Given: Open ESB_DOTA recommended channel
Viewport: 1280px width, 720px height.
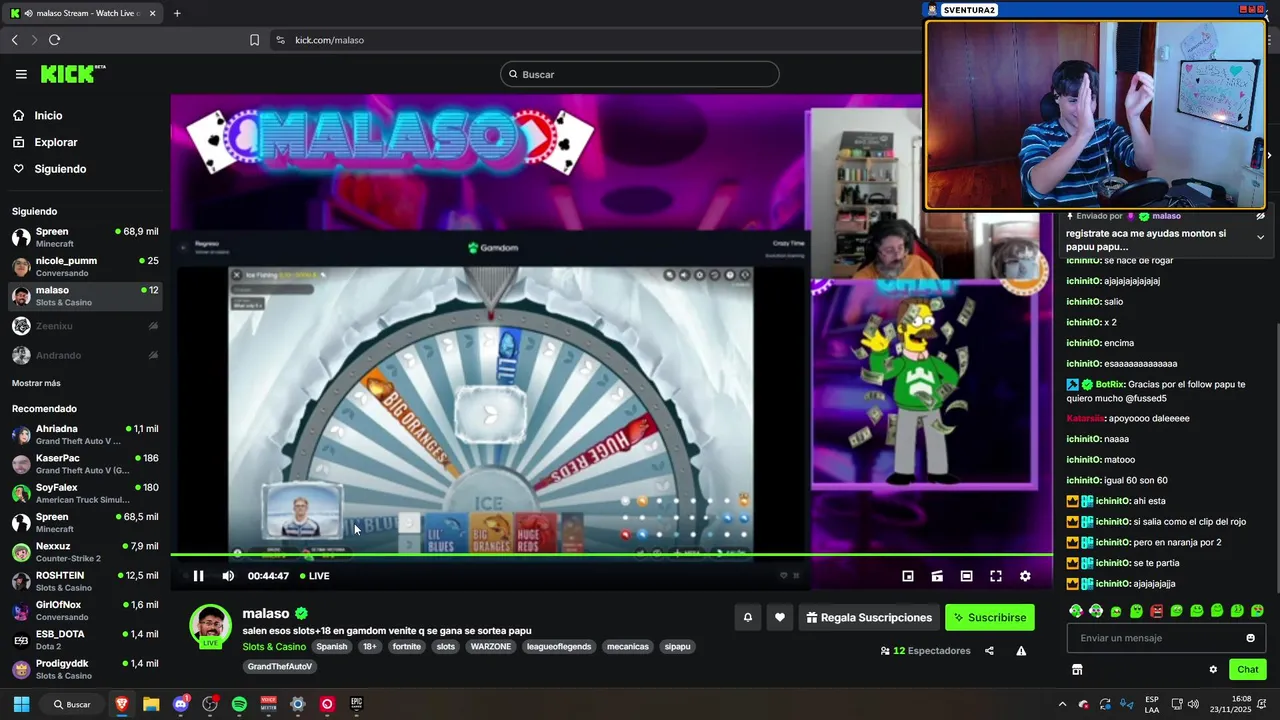Looking at the screenshot, I should pyautogui.click(x=84, y=640).
